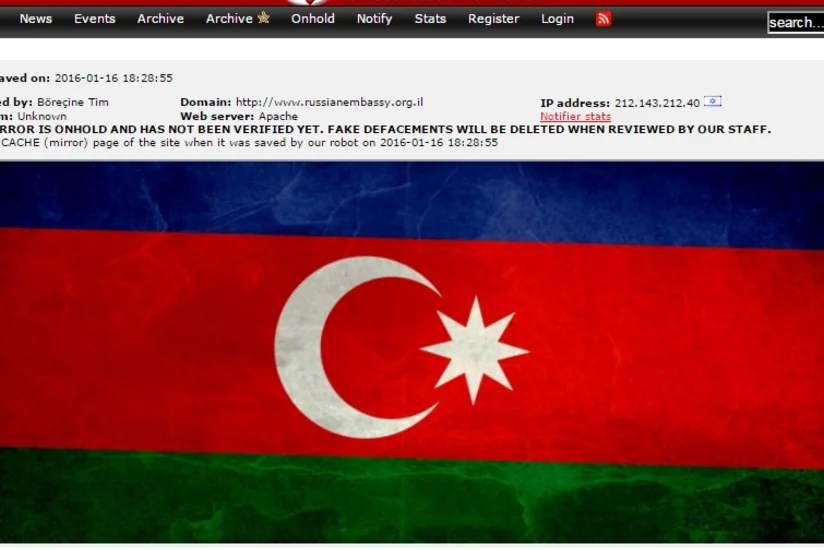Viewport: 824px width, 550px height.
Task: Click the flag icon beside IP address
Action: tap(713, 101)
